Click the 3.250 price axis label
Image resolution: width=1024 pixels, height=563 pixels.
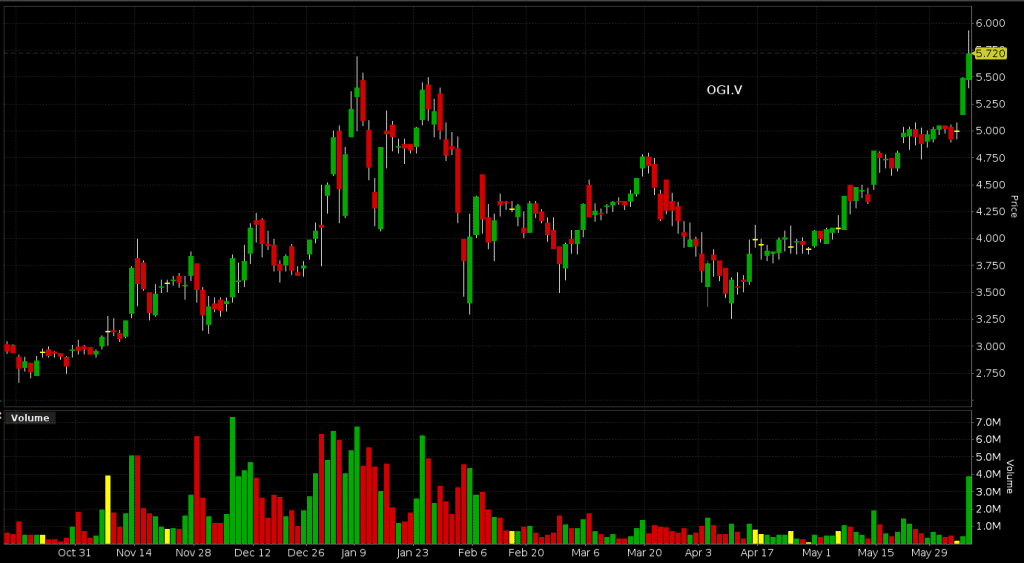[x=991, y=319]
